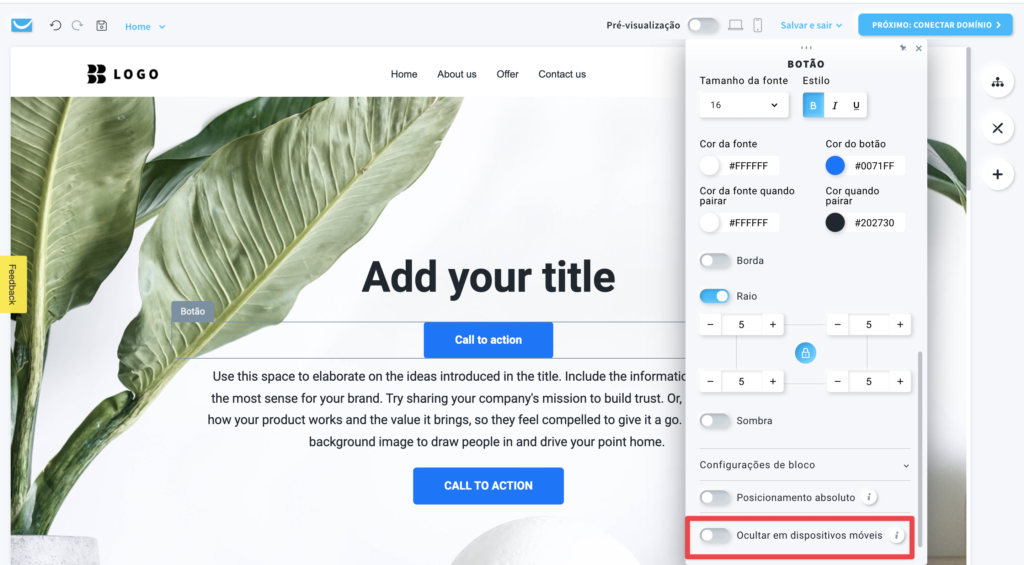Grab the panel drag handle dots

(x=806, y=47)
